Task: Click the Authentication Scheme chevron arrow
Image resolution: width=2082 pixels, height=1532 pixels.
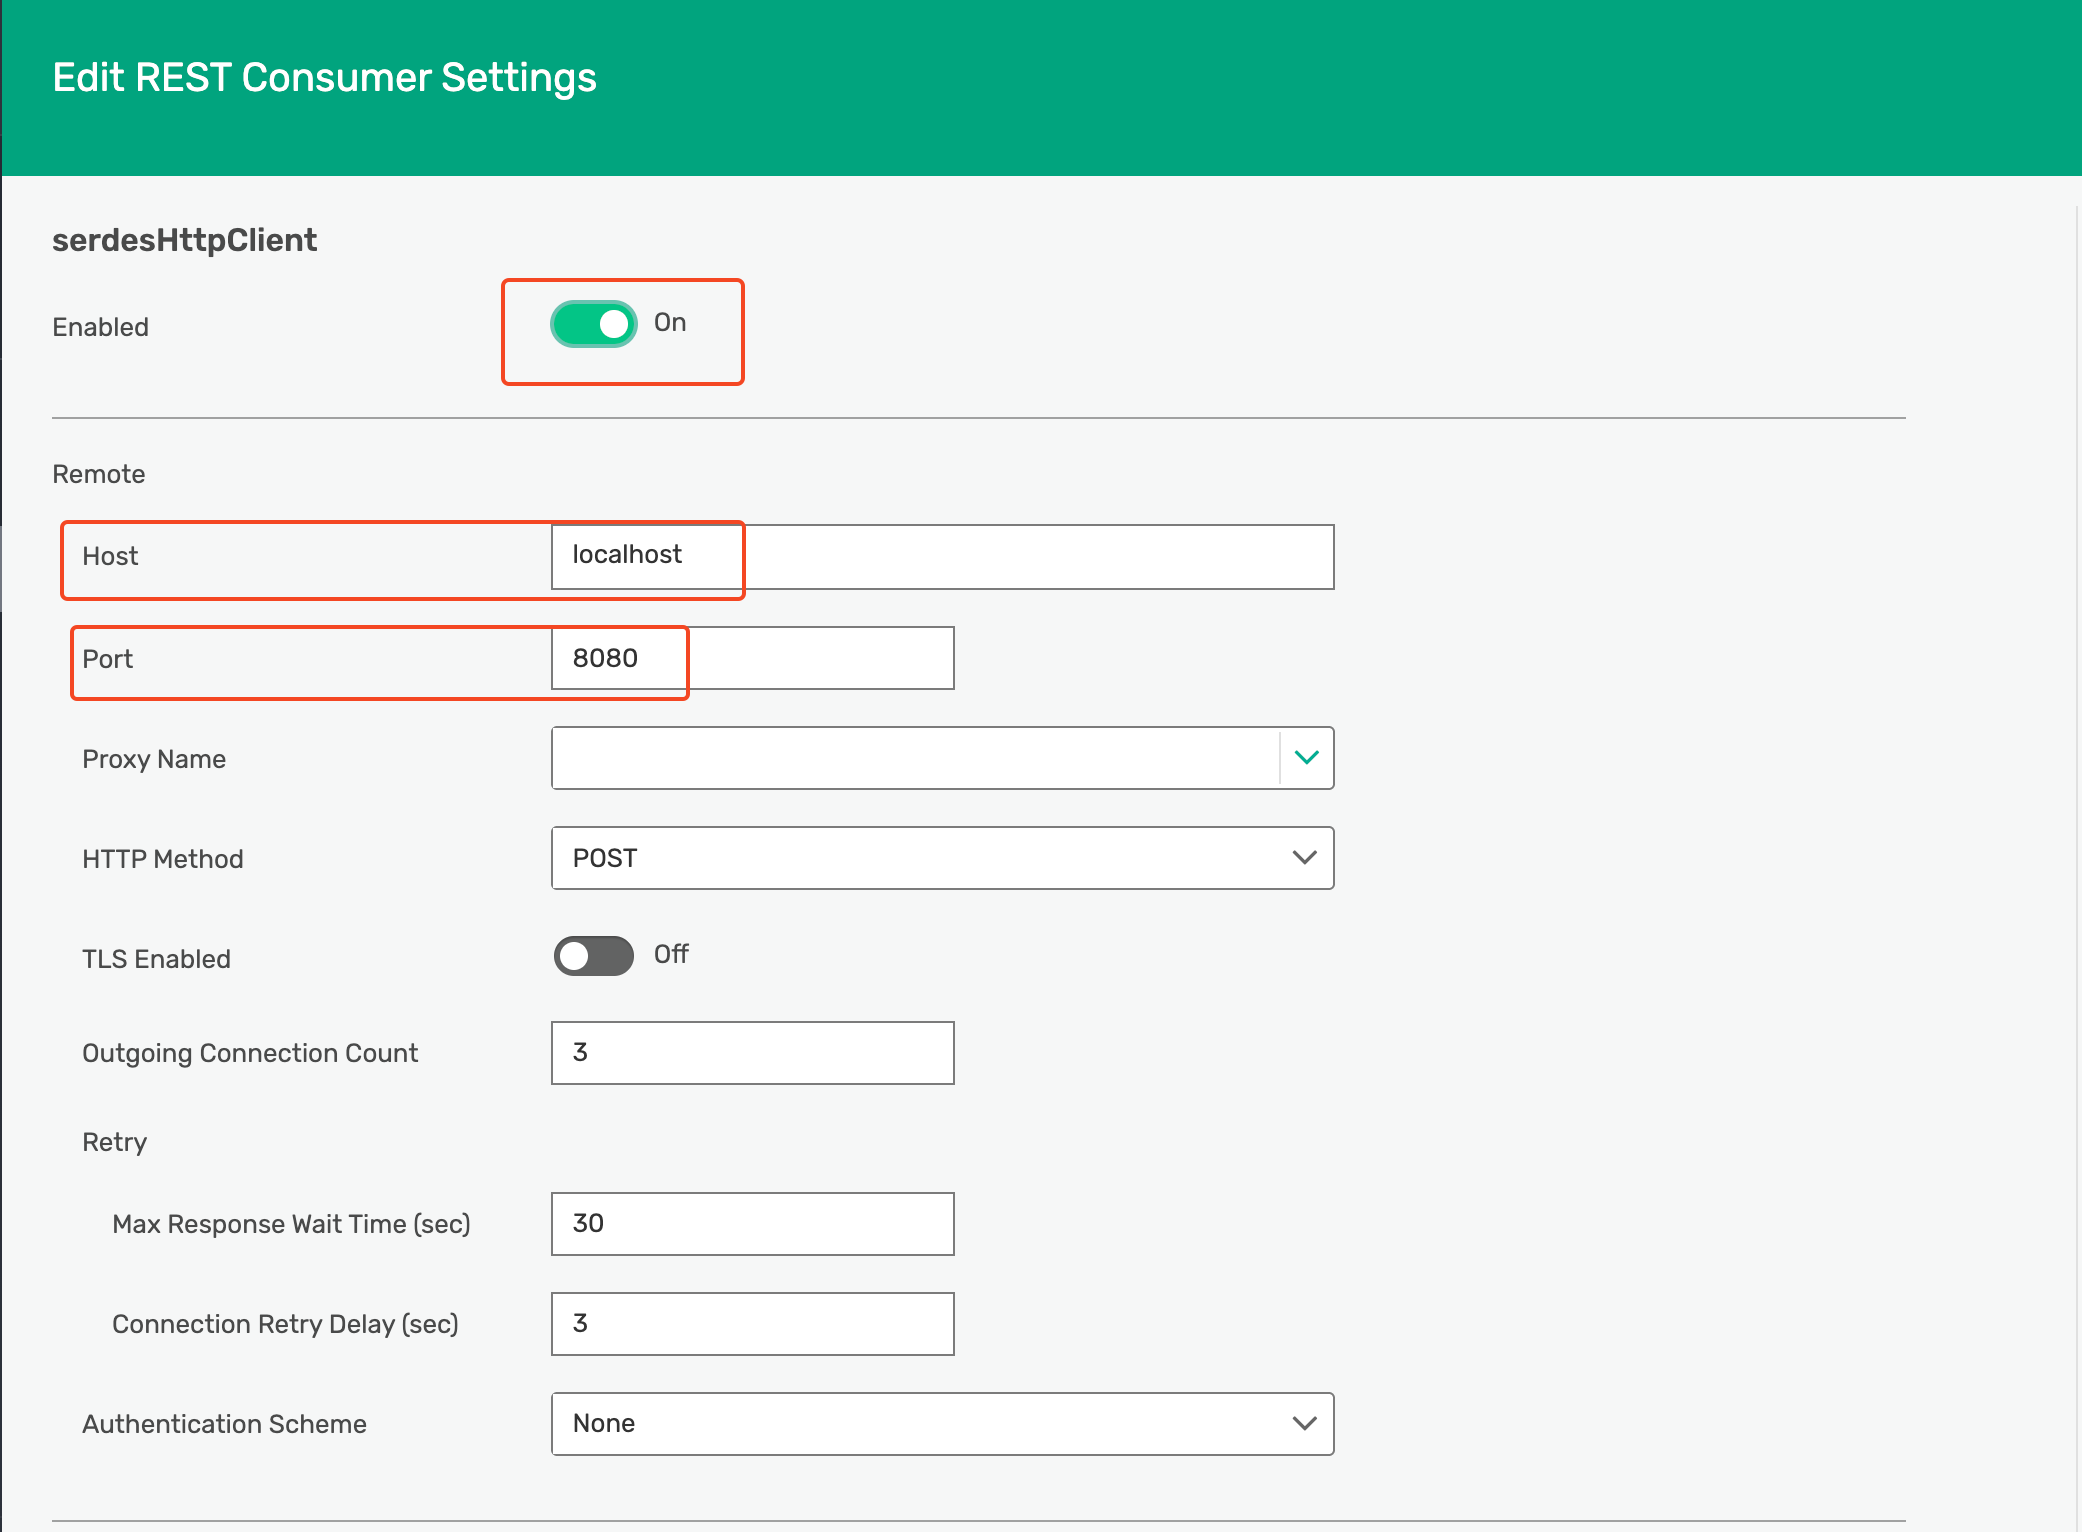Action: tap(1304, 1424)
